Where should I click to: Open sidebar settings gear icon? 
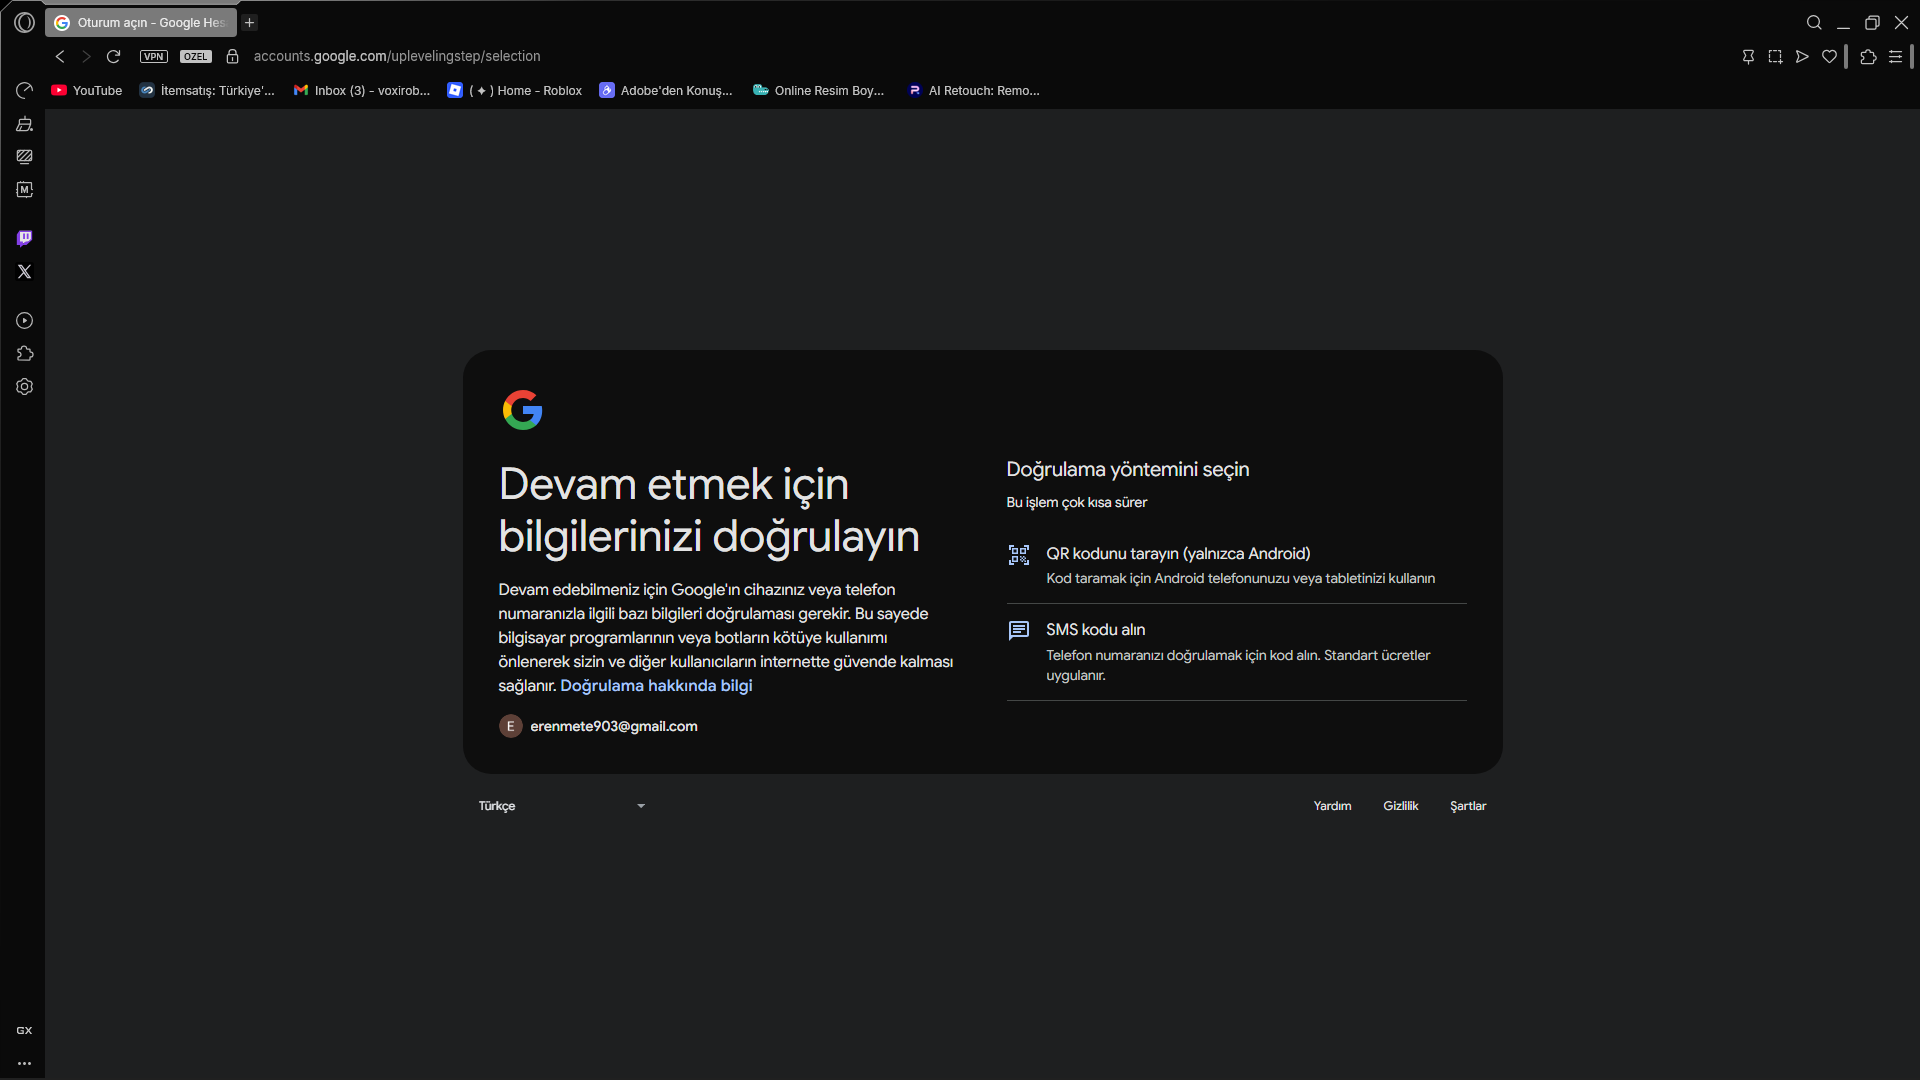(x=25, y=386)
